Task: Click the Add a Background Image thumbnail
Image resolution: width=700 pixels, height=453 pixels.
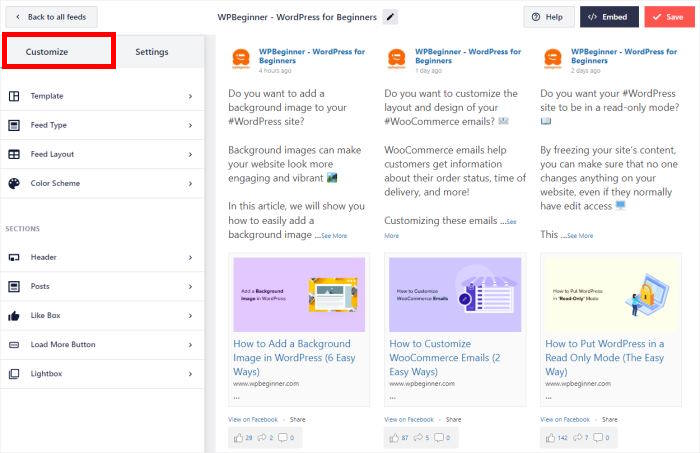Action: [x=299, y=295]
